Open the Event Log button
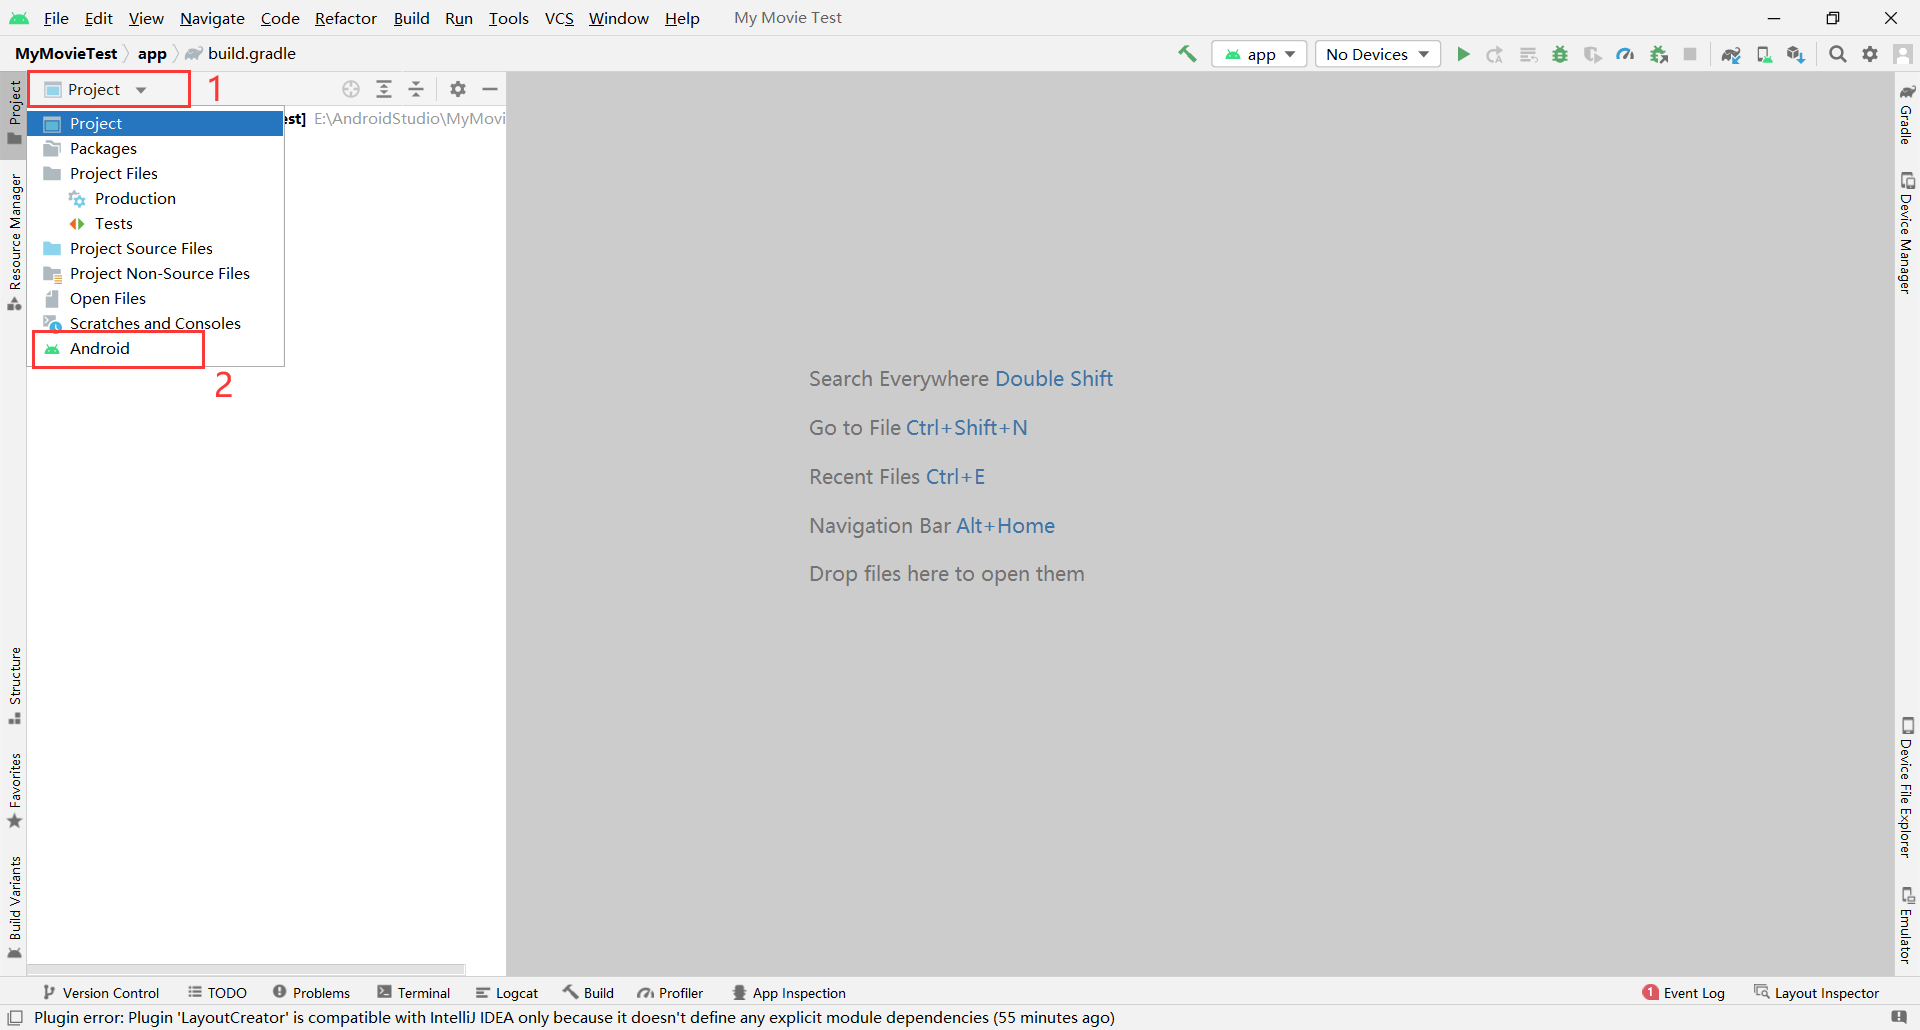Screen dimensions: 1920x1030 click(x=1684, y=993)
